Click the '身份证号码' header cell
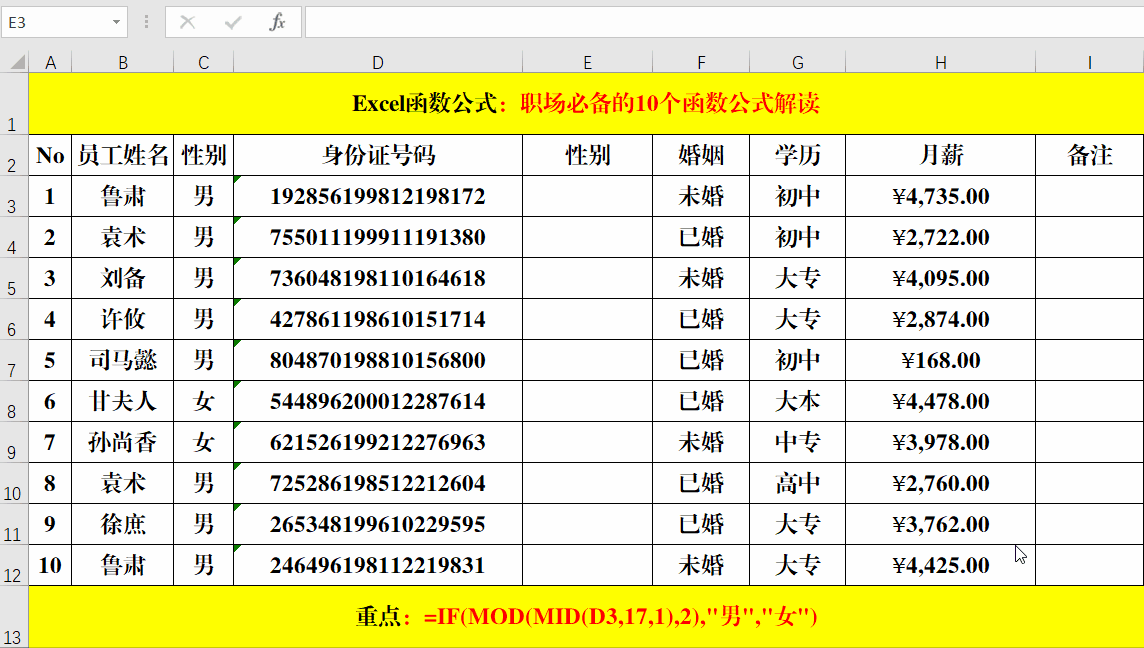 [378, 155]
